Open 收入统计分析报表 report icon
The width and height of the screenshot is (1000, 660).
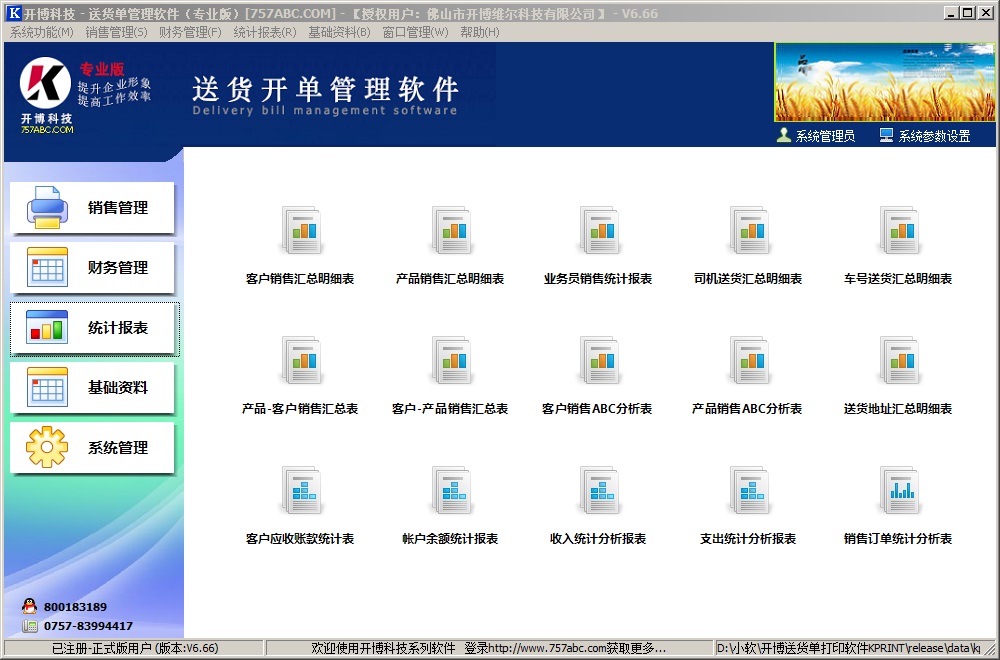coord(598,491)
